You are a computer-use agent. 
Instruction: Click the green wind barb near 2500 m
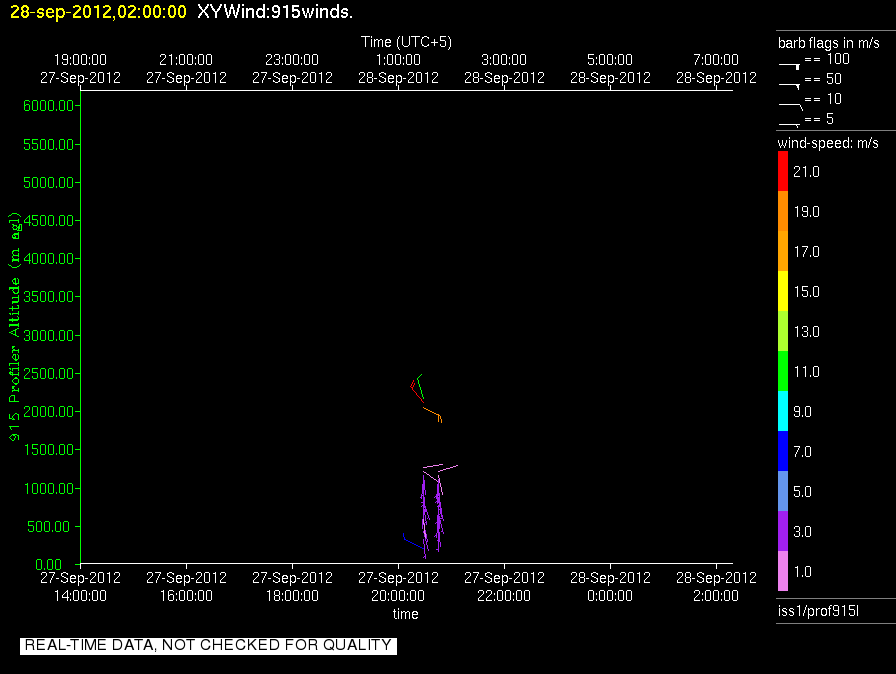(x=421, y=387)
